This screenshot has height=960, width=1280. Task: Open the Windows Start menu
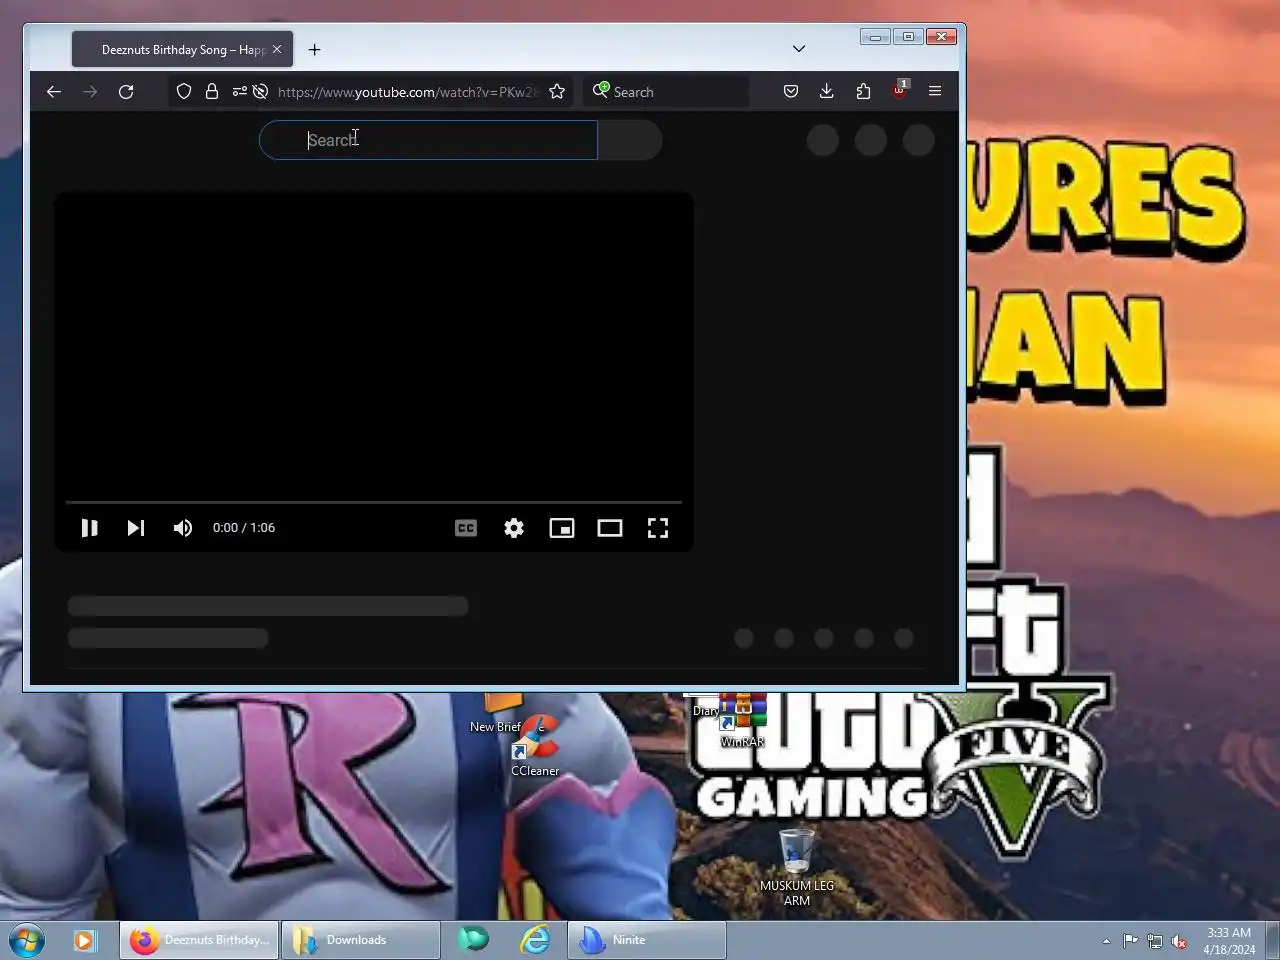point(27,940)
